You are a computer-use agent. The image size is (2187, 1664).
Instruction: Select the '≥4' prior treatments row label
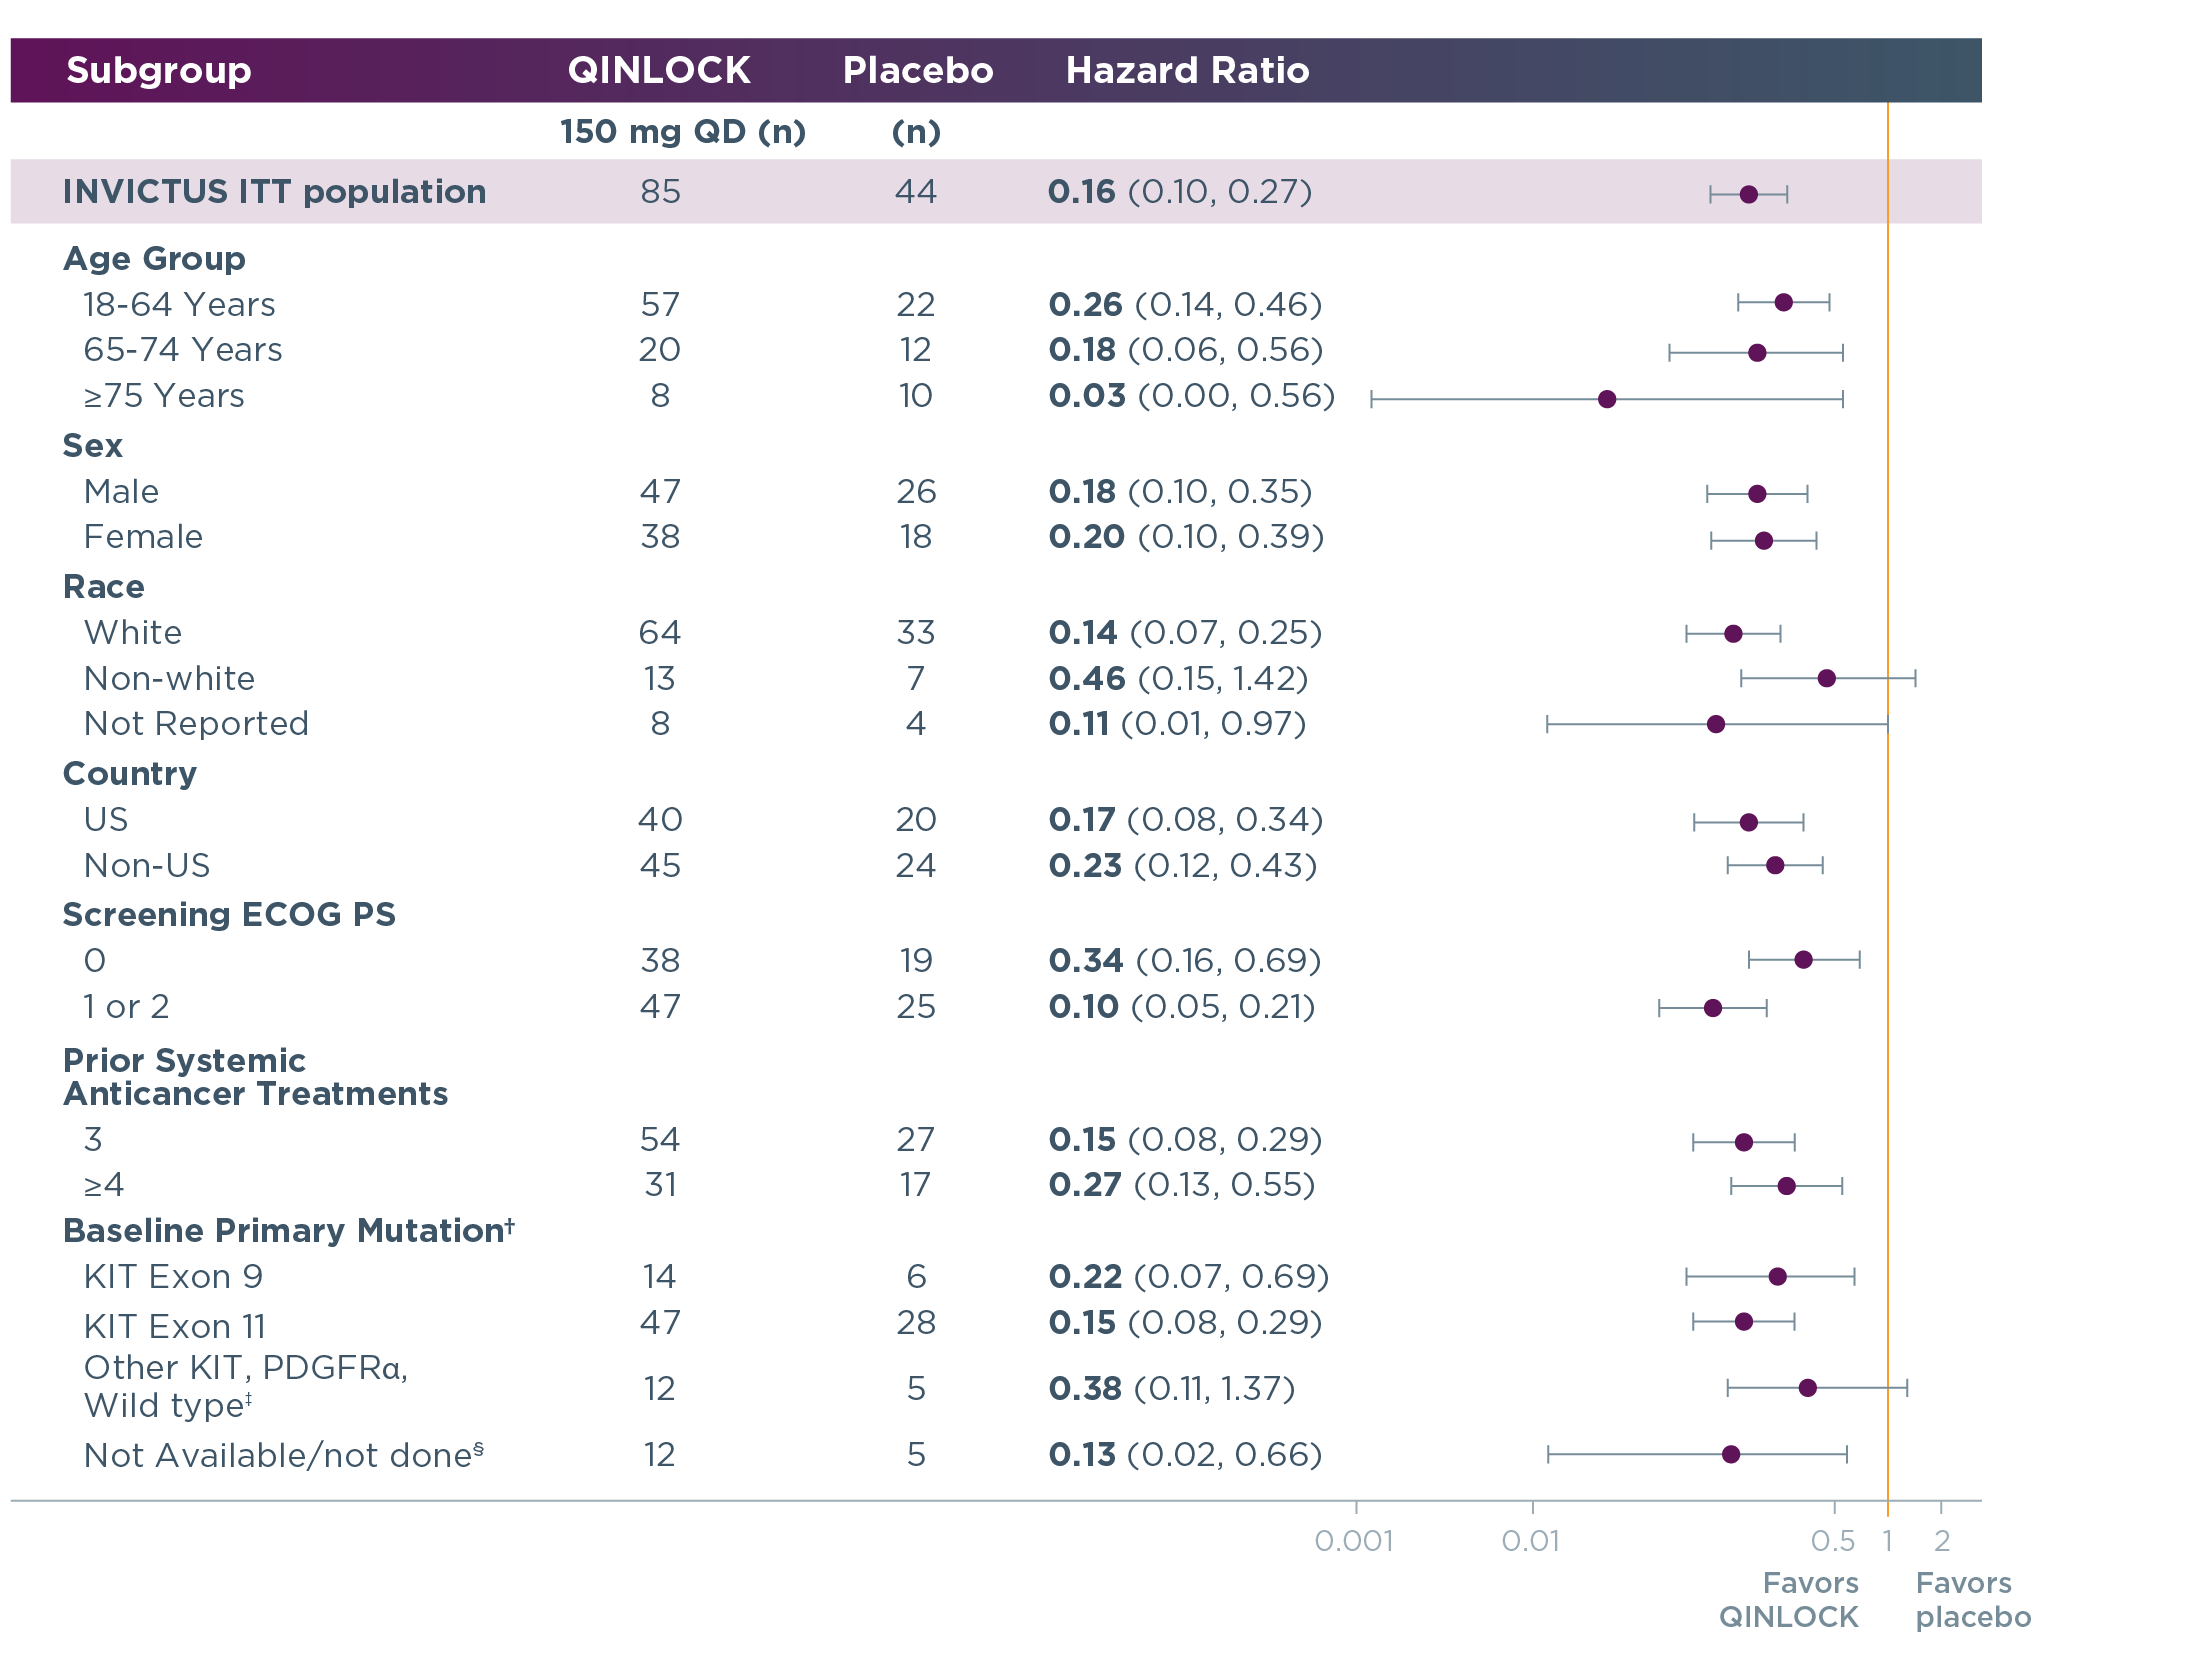pyautogui.click(x=104, y=1185)
